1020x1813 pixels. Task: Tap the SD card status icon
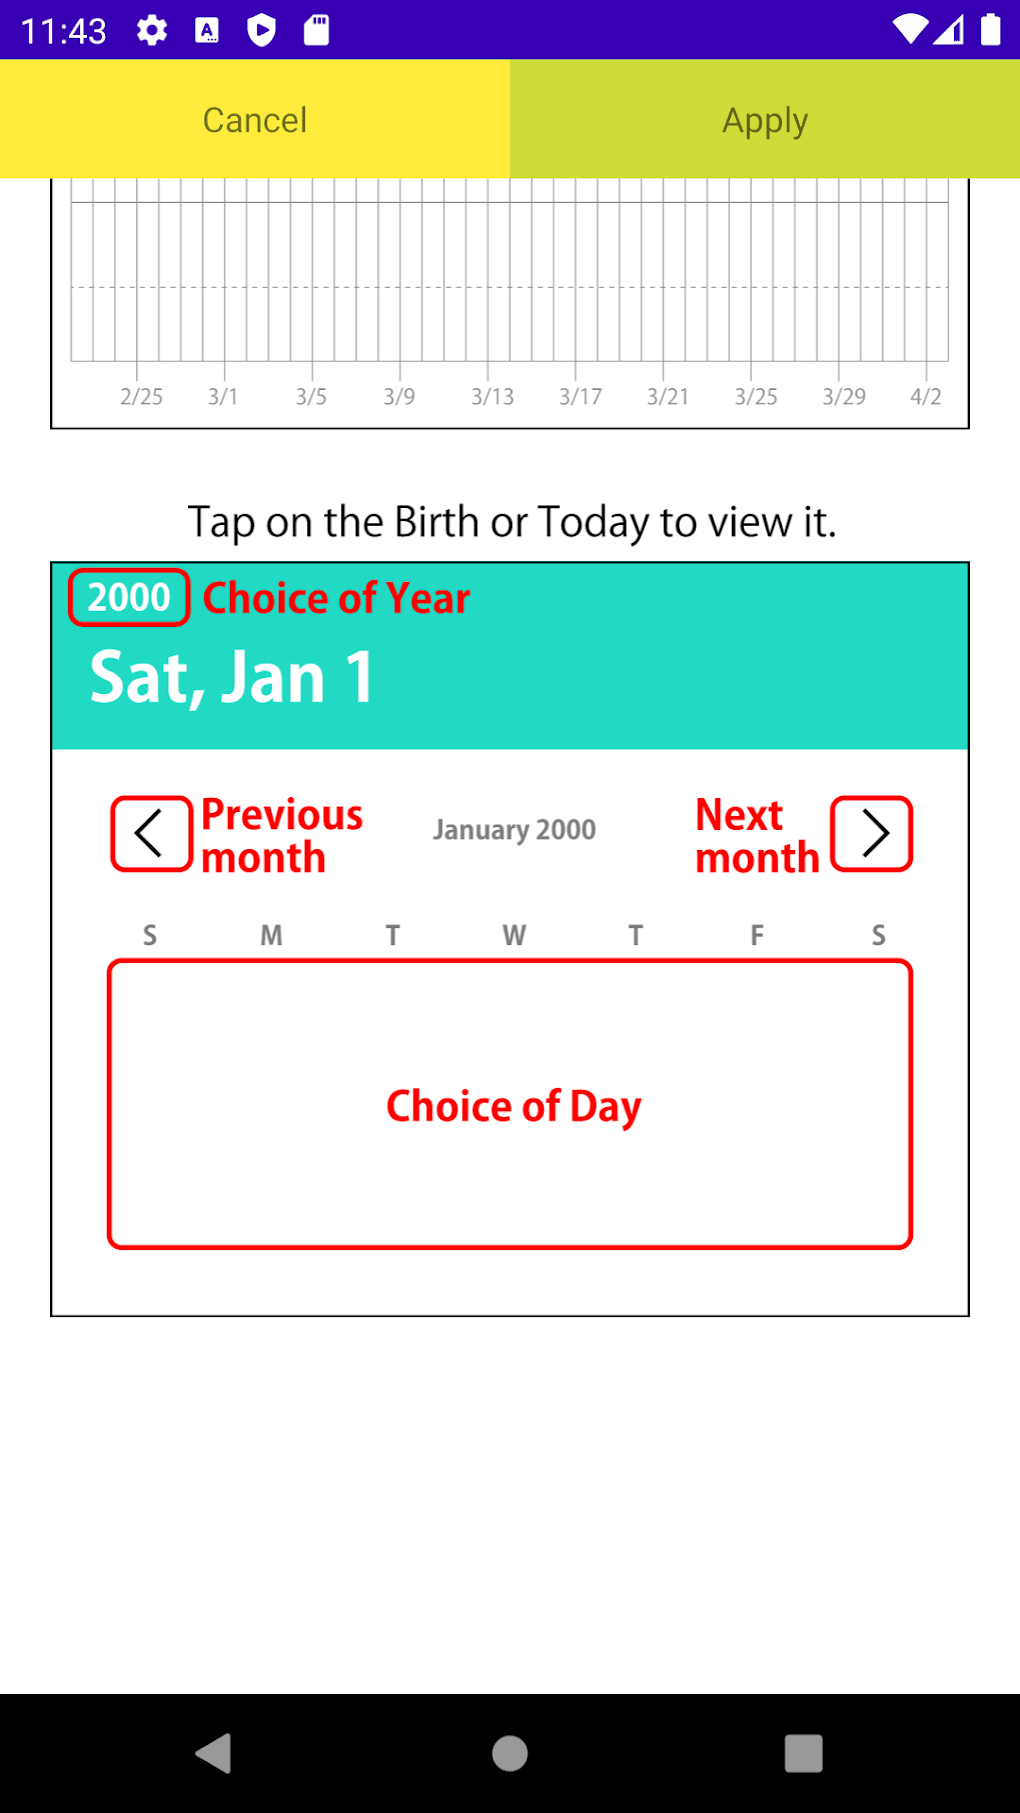tap(316, 30)
